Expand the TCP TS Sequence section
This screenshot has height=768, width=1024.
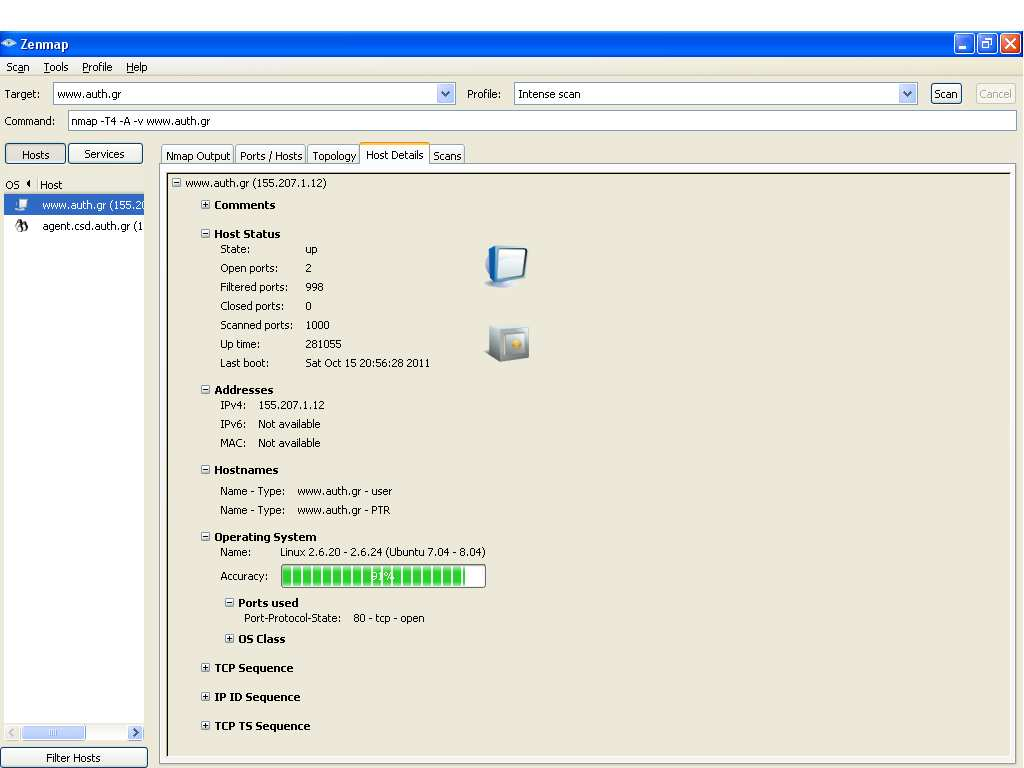point(205,726)
